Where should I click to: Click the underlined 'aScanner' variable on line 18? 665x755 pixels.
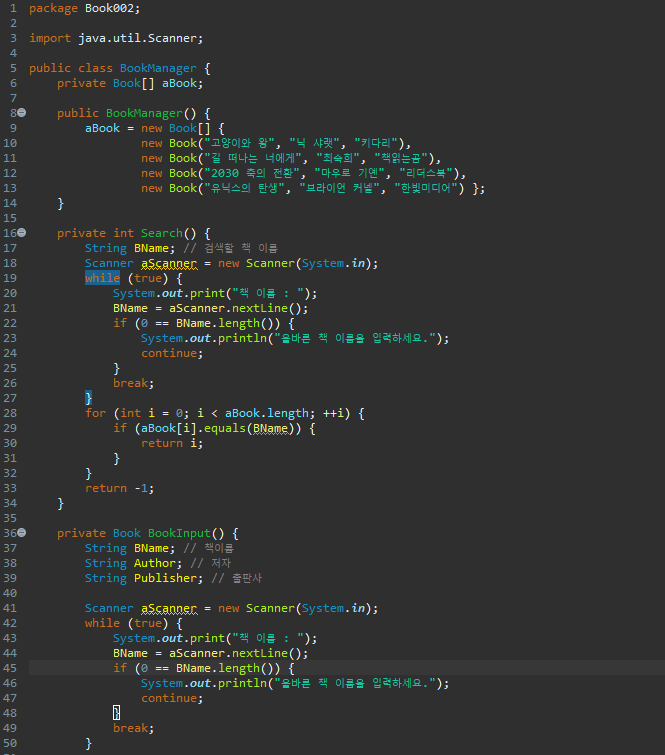(x=169, y=263)
